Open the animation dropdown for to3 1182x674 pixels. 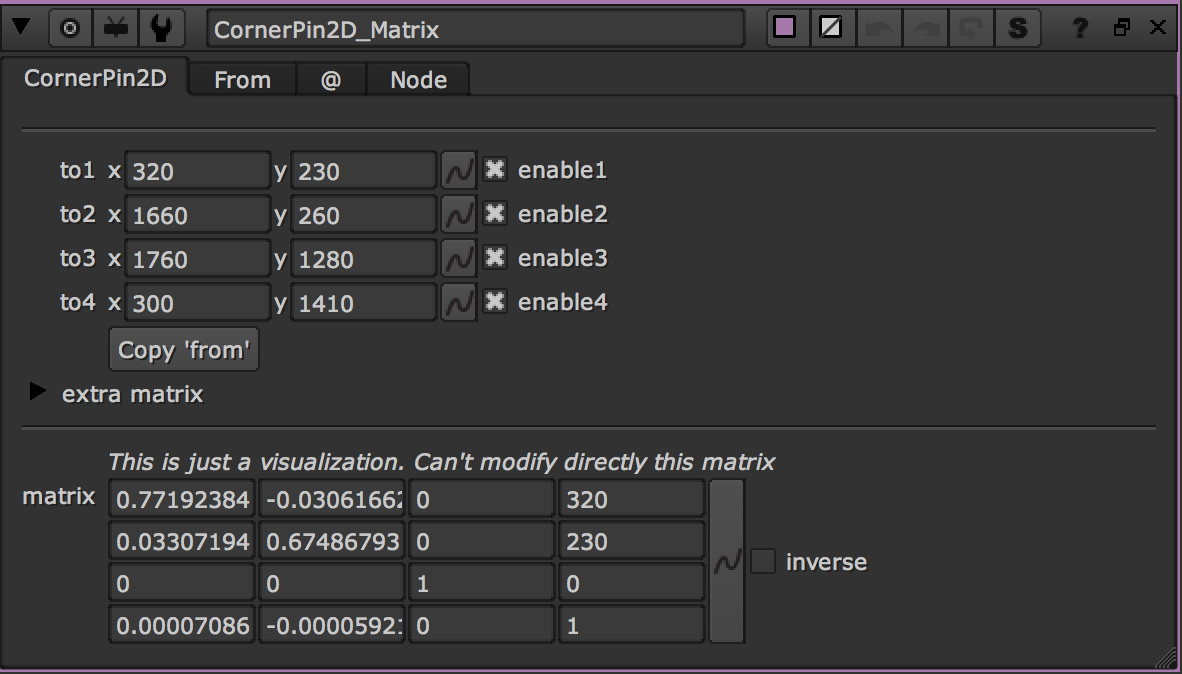click(x=458, y=258)
